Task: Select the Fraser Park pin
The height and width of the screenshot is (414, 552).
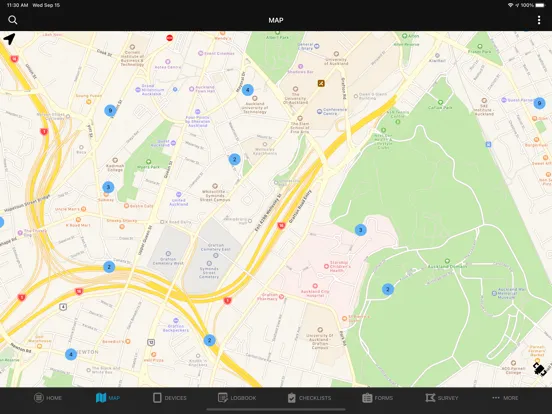Action: pos(479,46)
